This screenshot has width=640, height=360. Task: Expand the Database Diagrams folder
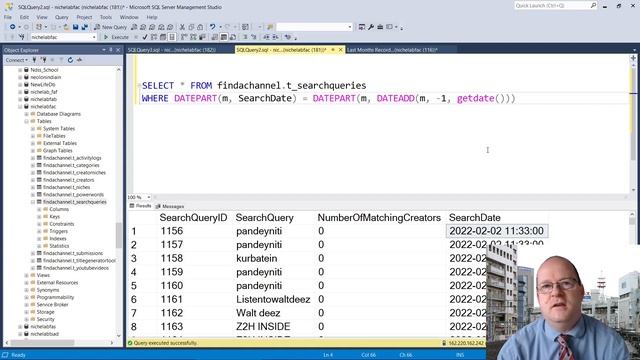tap(27, 114)
